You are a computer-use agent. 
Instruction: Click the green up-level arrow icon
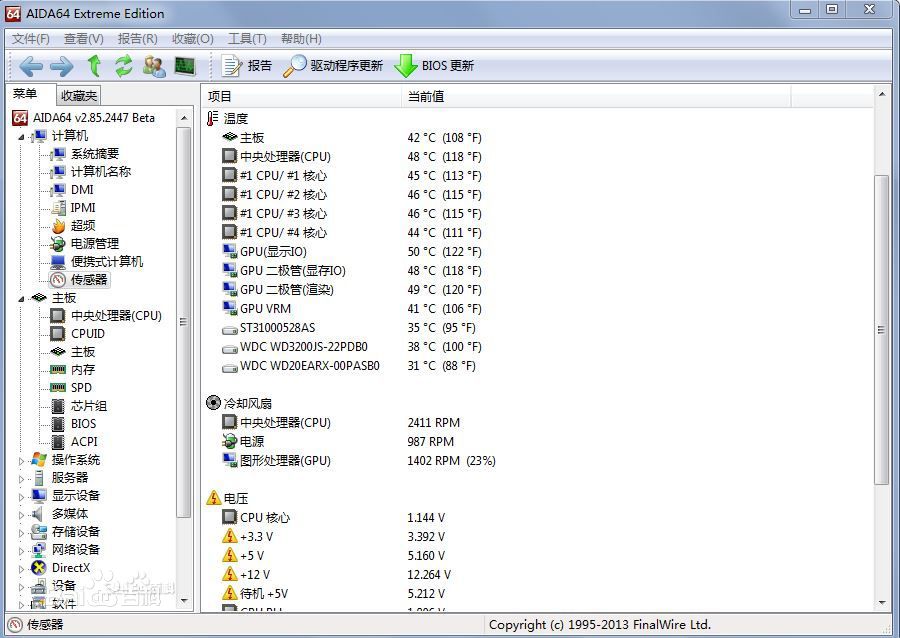tap(94, 66)
